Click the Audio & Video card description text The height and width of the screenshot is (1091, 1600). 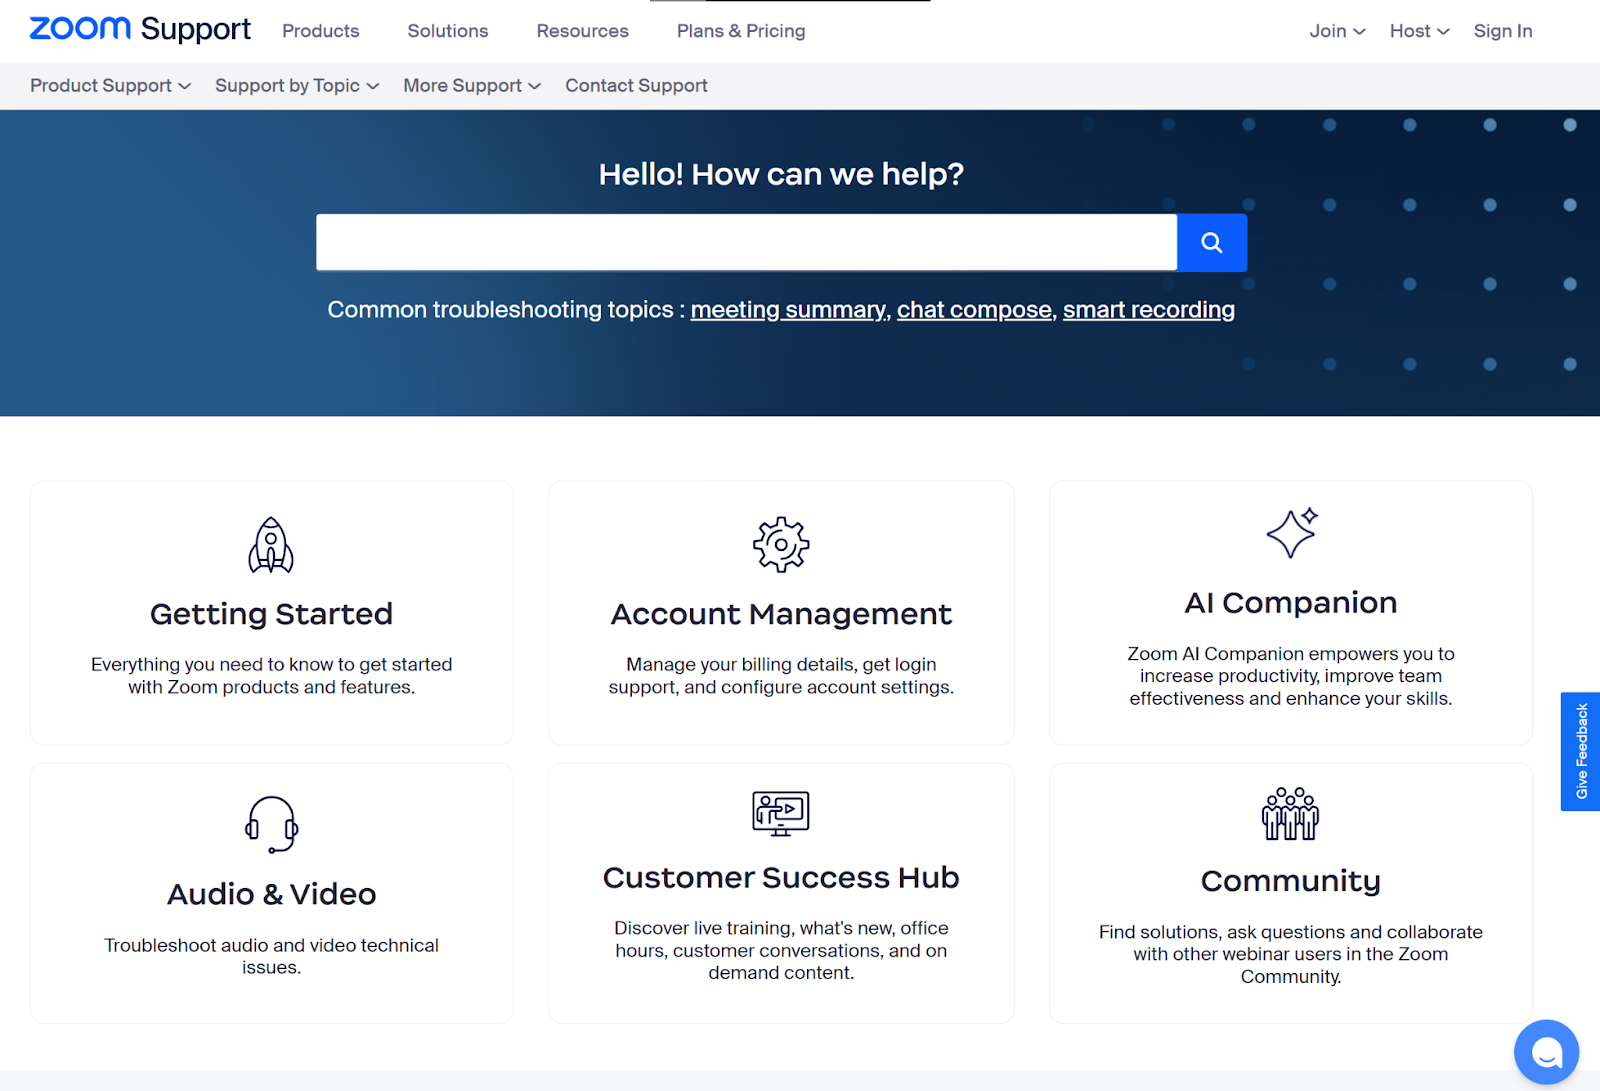(x=271, y=956)
